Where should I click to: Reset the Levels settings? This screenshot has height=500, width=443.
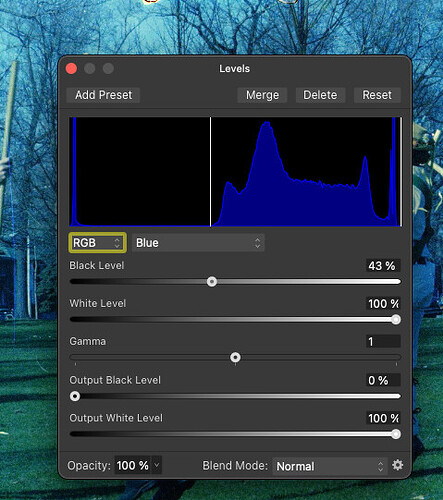coord(377,95)
